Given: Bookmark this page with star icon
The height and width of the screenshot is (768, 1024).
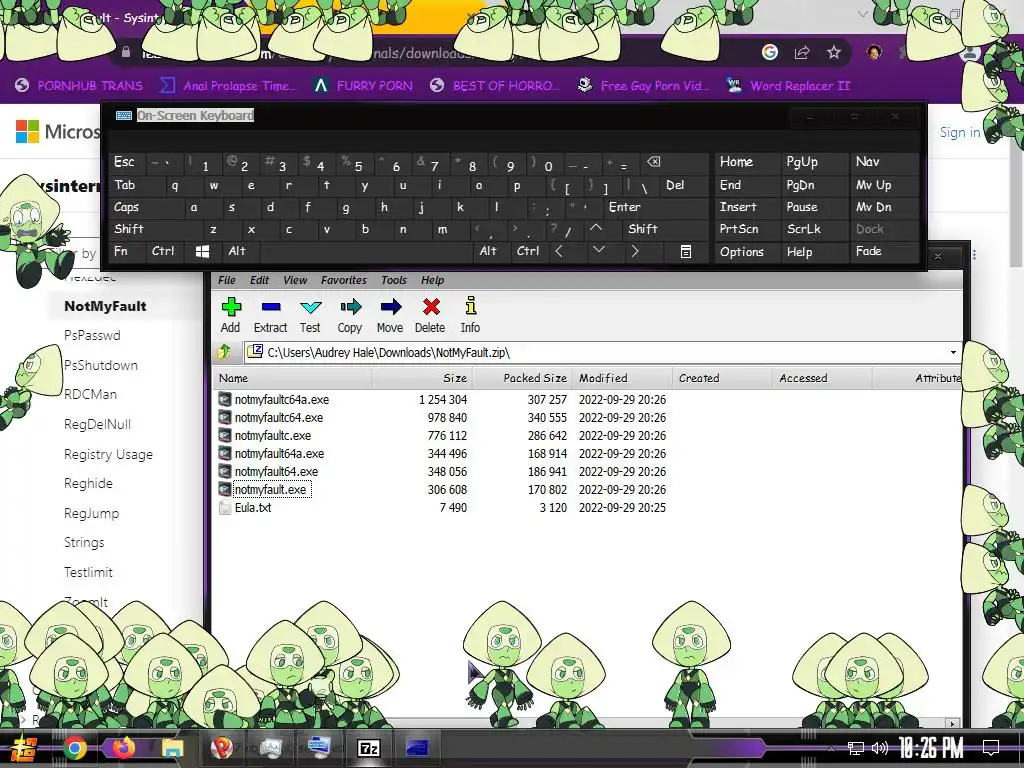Looking at the screenshot, I should [833, 52].
